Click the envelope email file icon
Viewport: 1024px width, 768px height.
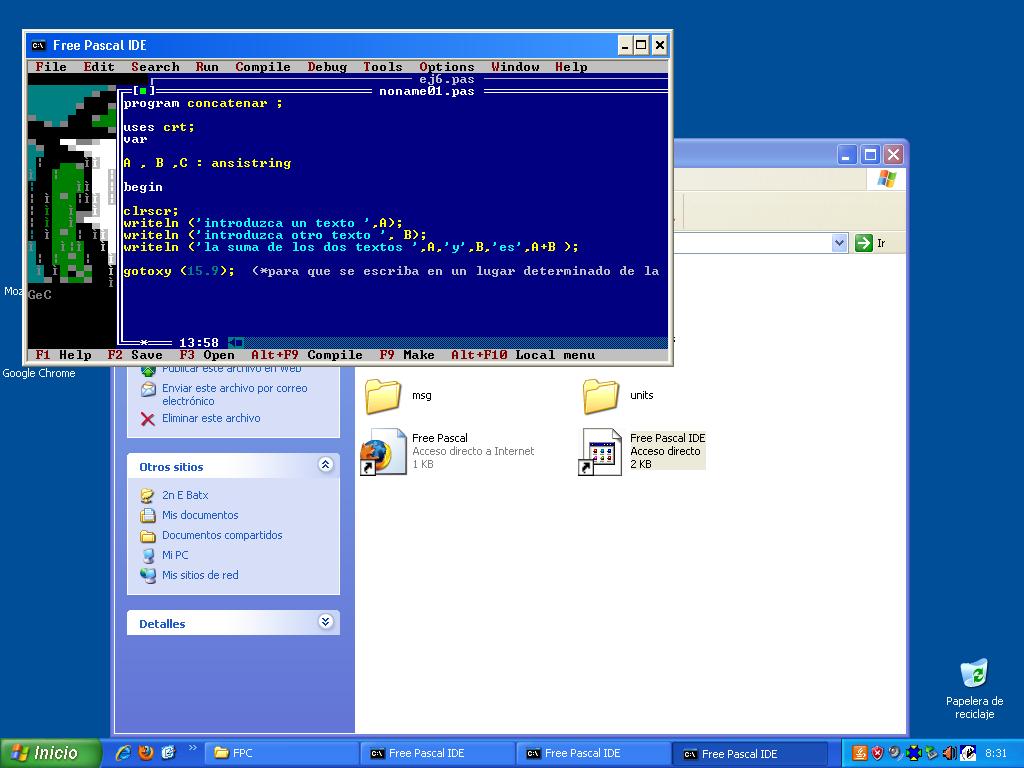point(148,390)
